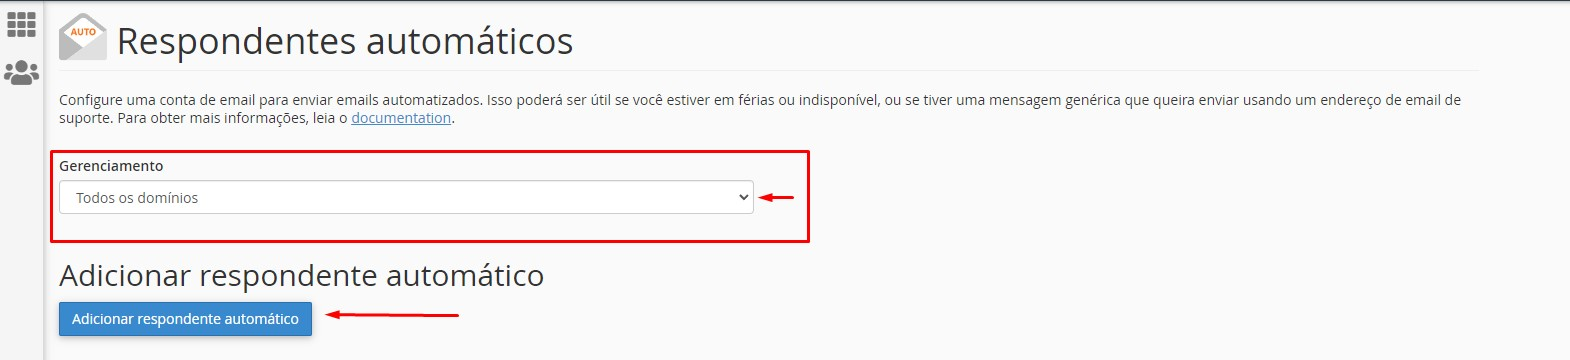Open the User Manager people icon
This screenshot has width=1570, height=360.
pyautogui.click(x=21, y=73)
